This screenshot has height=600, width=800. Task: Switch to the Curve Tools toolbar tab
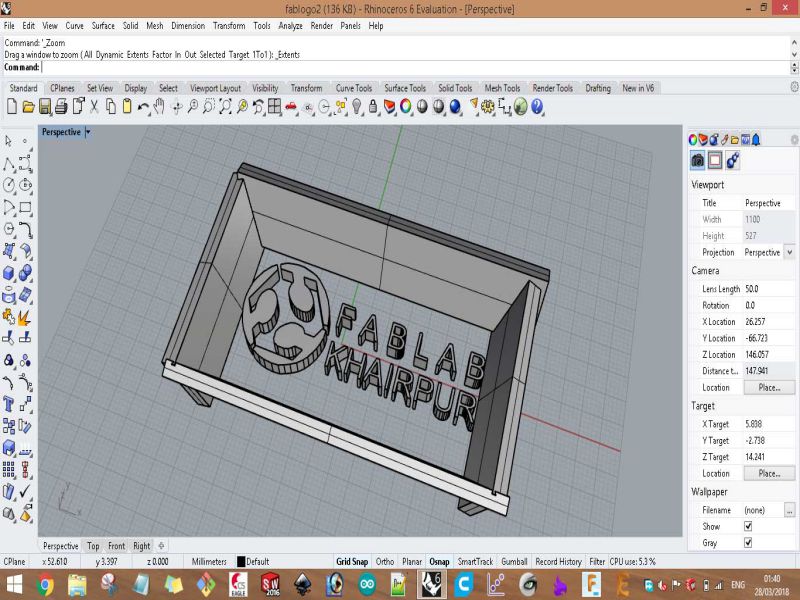click(x=353, y=88)
